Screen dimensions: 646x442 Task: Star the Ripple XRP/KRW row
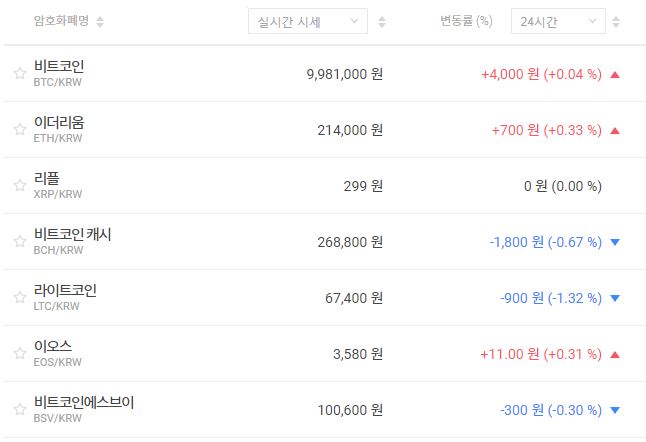tap(19, 185)
